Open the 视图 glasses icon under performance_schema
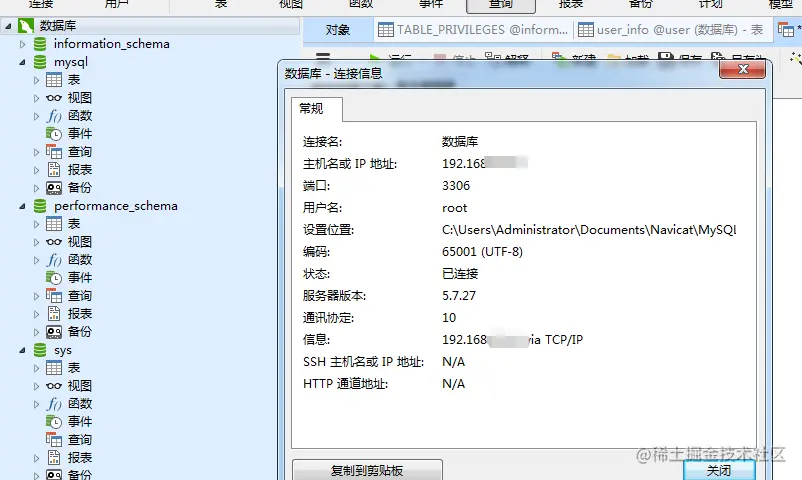Image resolution: width=802 pixels, height=480 pixels. tap(54, 242)
